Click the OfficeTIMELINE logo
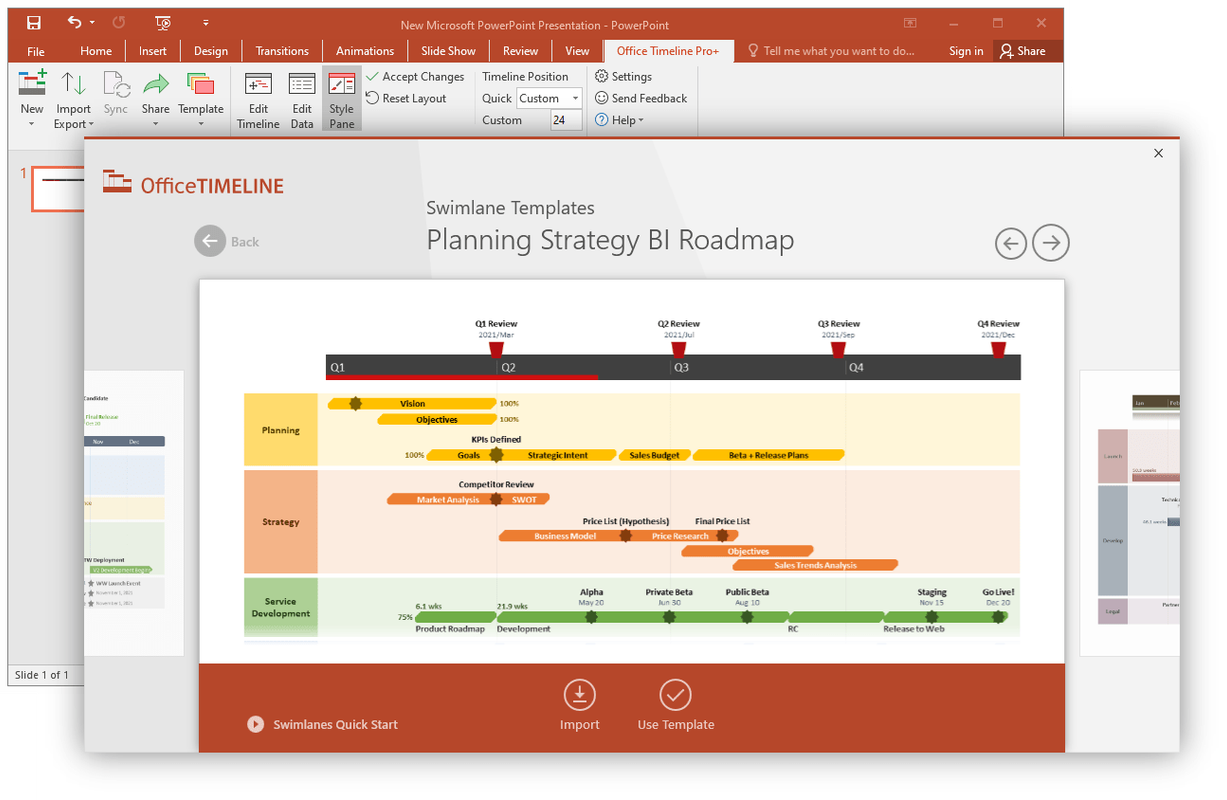 pyautogui.click(x=194, y=183)
